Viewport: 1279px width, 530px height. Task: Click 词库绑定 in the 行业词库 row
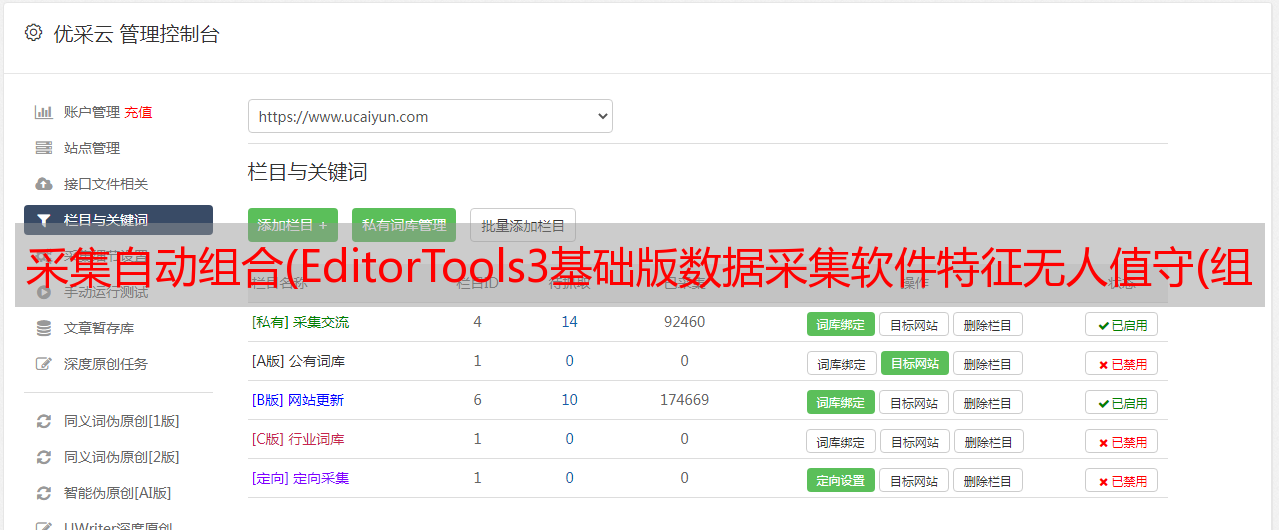pyautogui.click(x=841, y=441)
